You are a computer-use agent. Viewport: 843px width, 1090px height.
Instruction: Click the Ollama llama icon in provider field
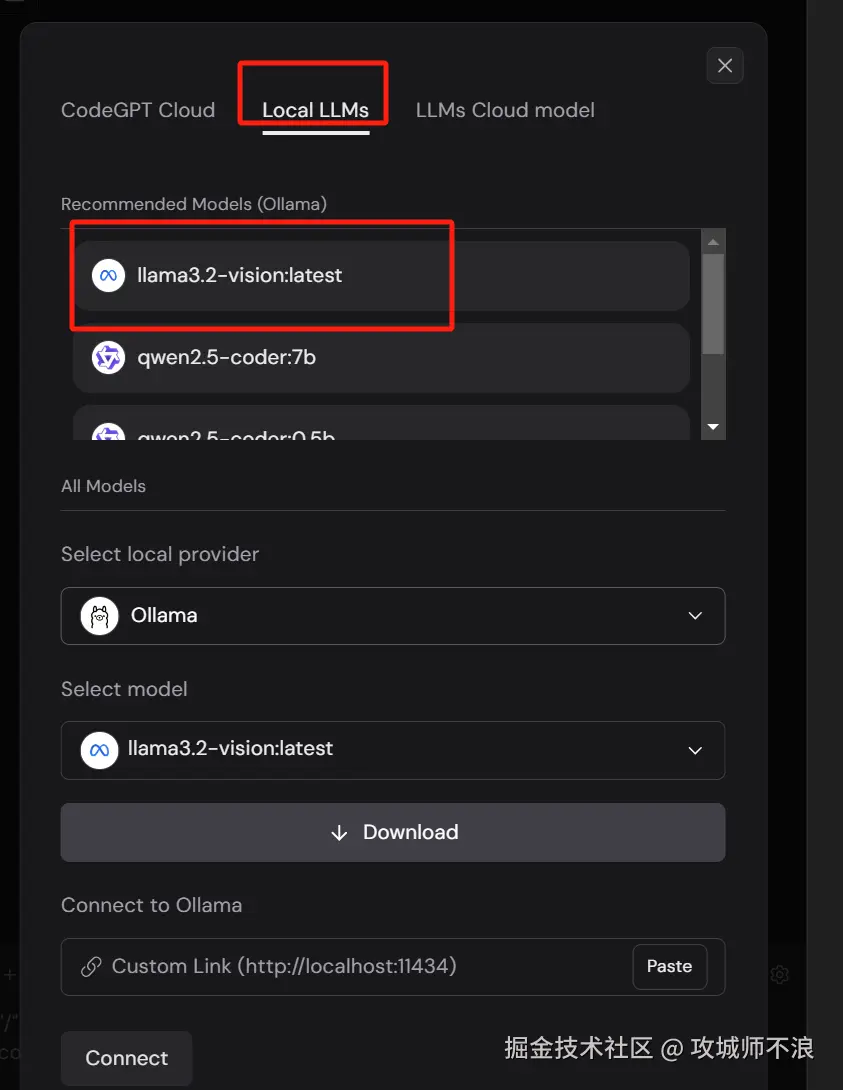98,616
